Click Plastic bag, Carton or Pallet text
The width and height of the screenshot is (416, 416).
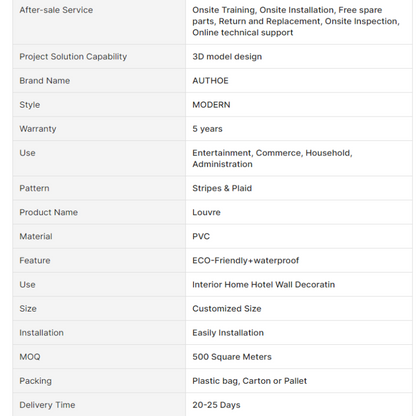(x=250, y=381)
